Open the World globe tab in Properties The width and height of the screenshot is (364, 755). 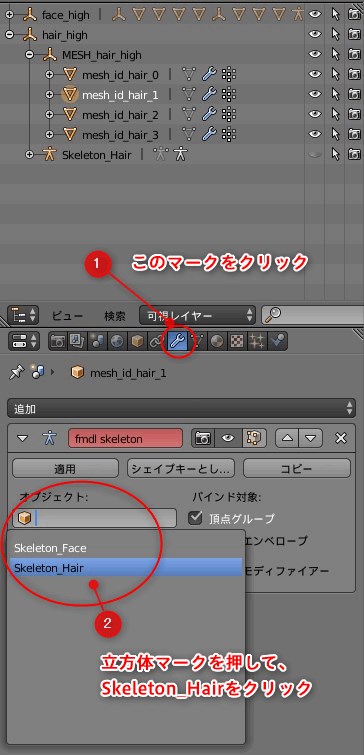tap(117, 341)
